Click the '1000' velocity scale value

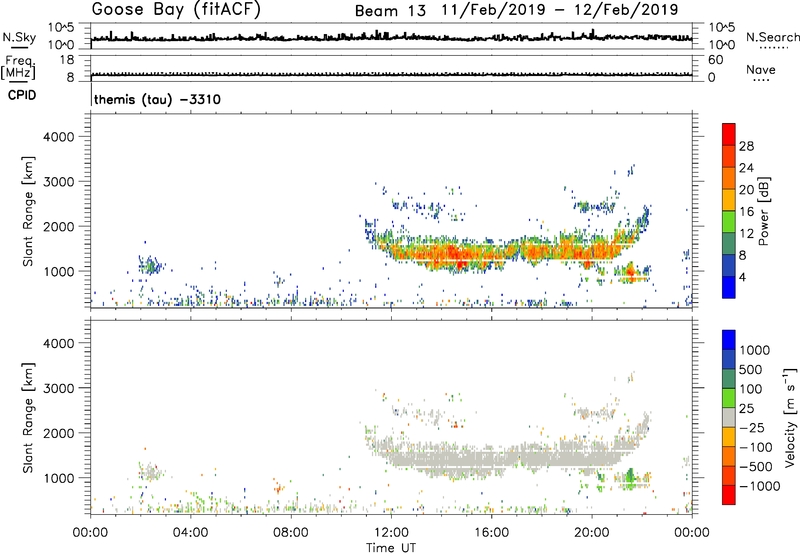(x=754, y=350)
